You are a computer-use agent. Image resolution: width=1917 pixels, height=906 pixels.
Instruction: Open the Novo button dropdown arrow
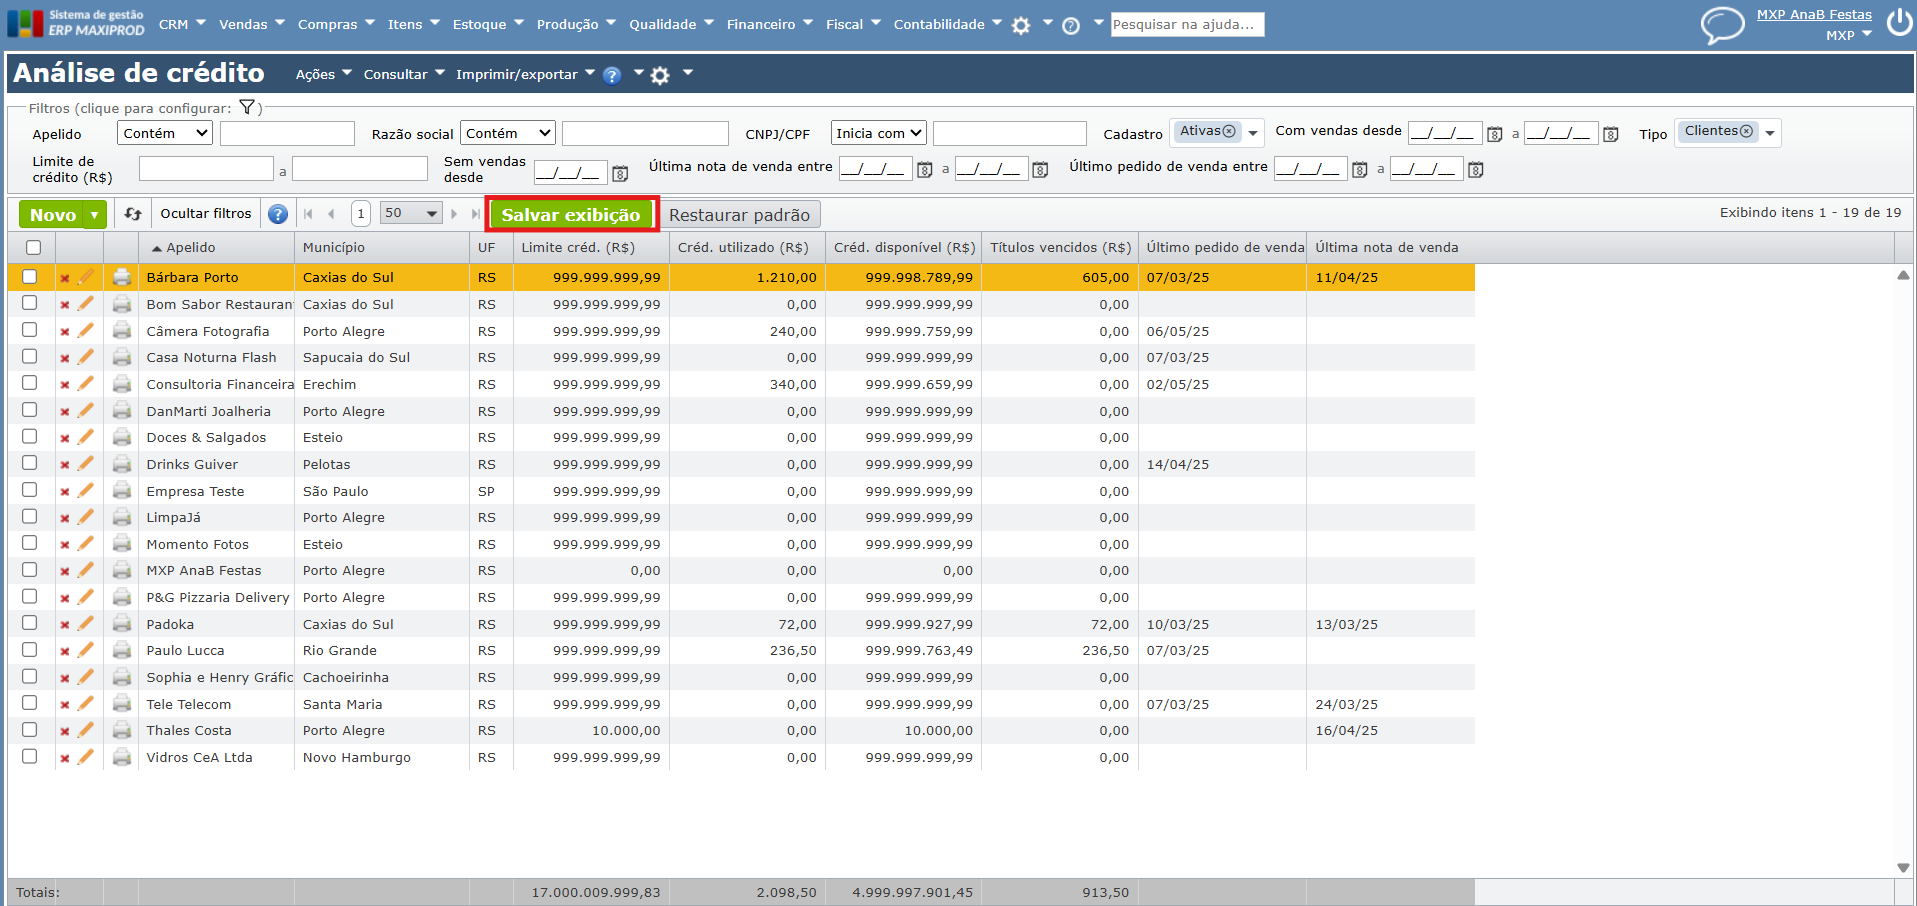pyautogui.click(x=95, y=215)
